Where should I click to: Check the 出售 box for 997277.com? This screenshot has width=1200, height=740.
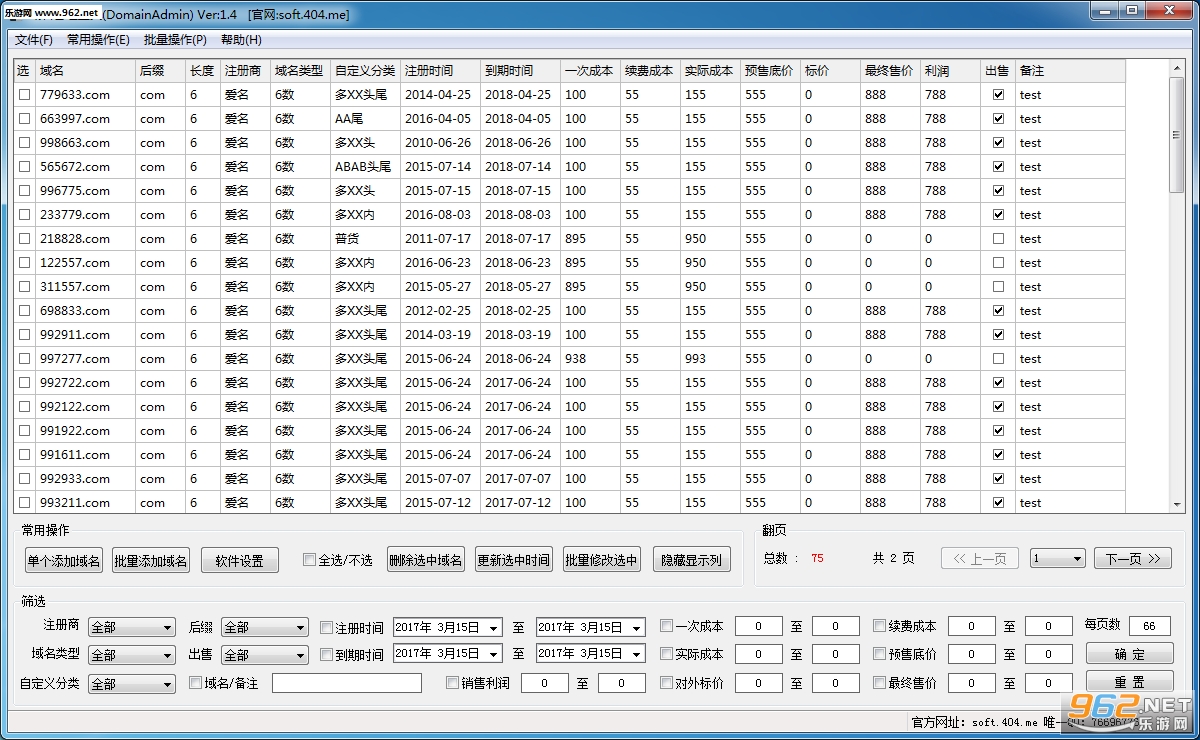click(998, 359)
